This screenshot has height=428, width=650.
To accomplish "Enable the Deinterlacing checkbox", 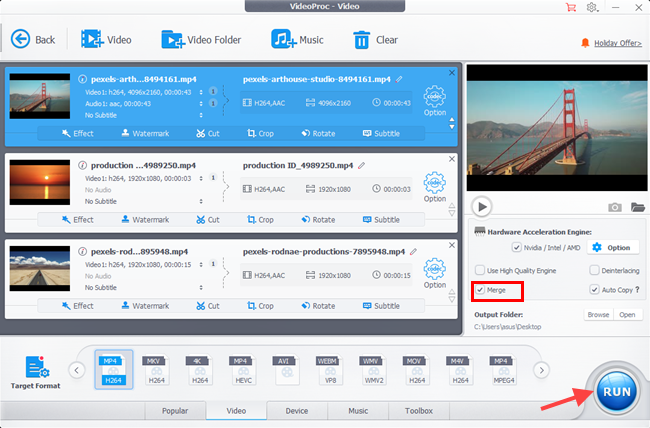I will click(x=594, y=270).
